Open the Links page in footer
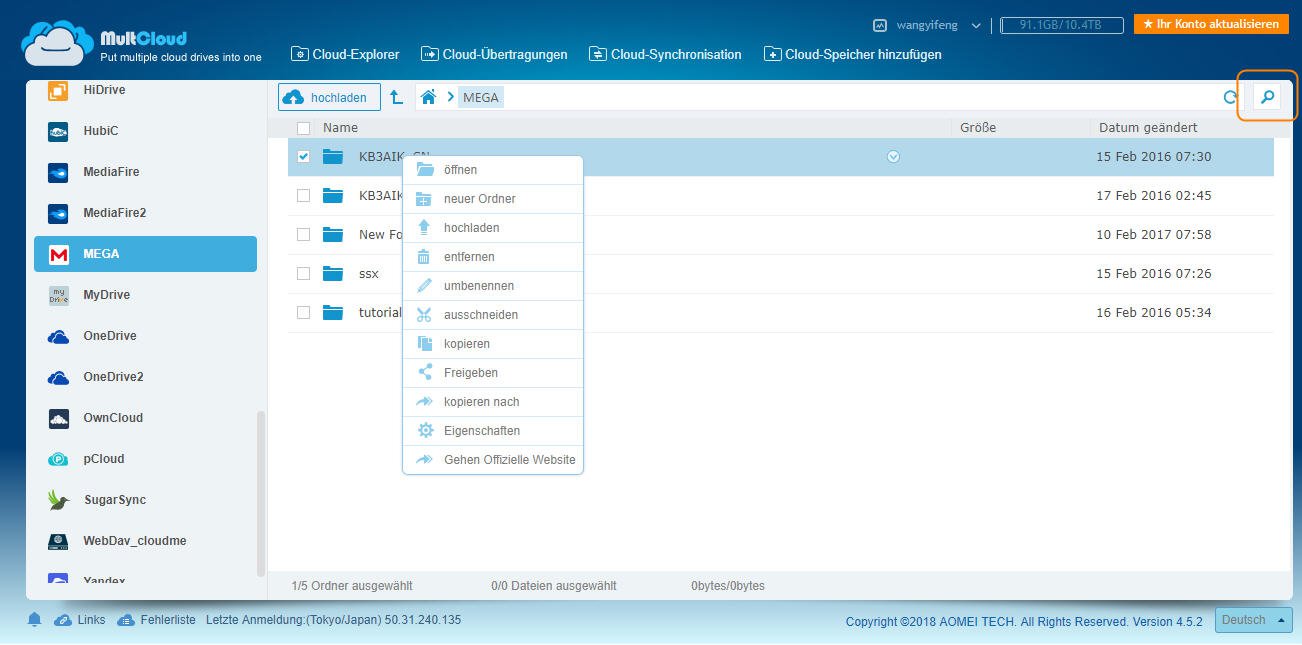Image resolution: width=1302 pixels, height=645 pixels. 80,620
